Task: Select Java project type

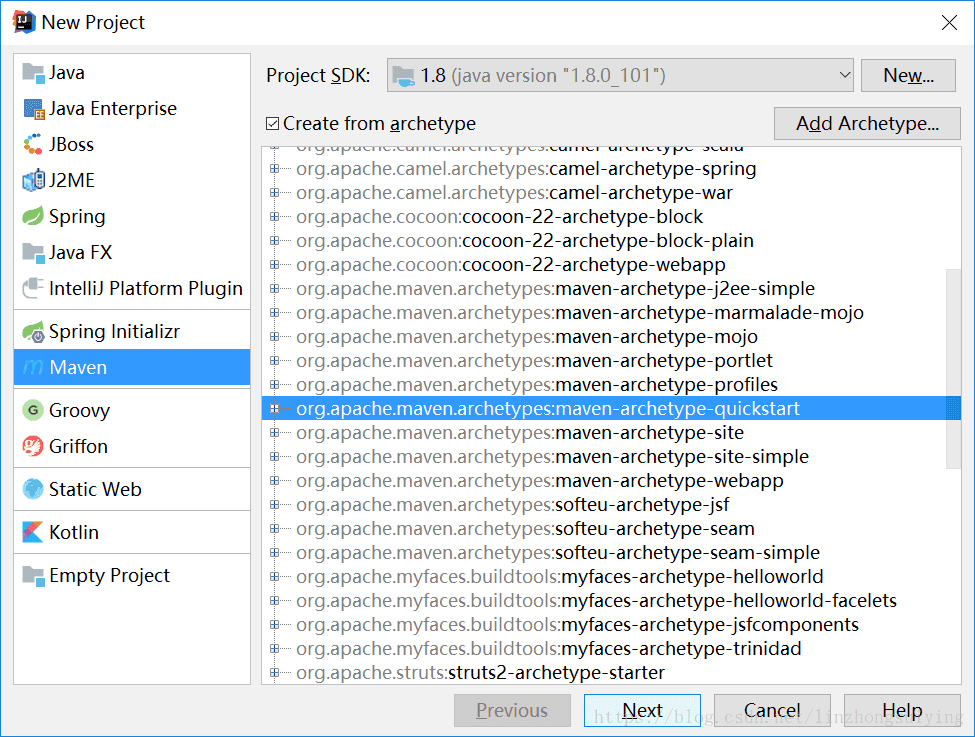Action: point(132,73)
